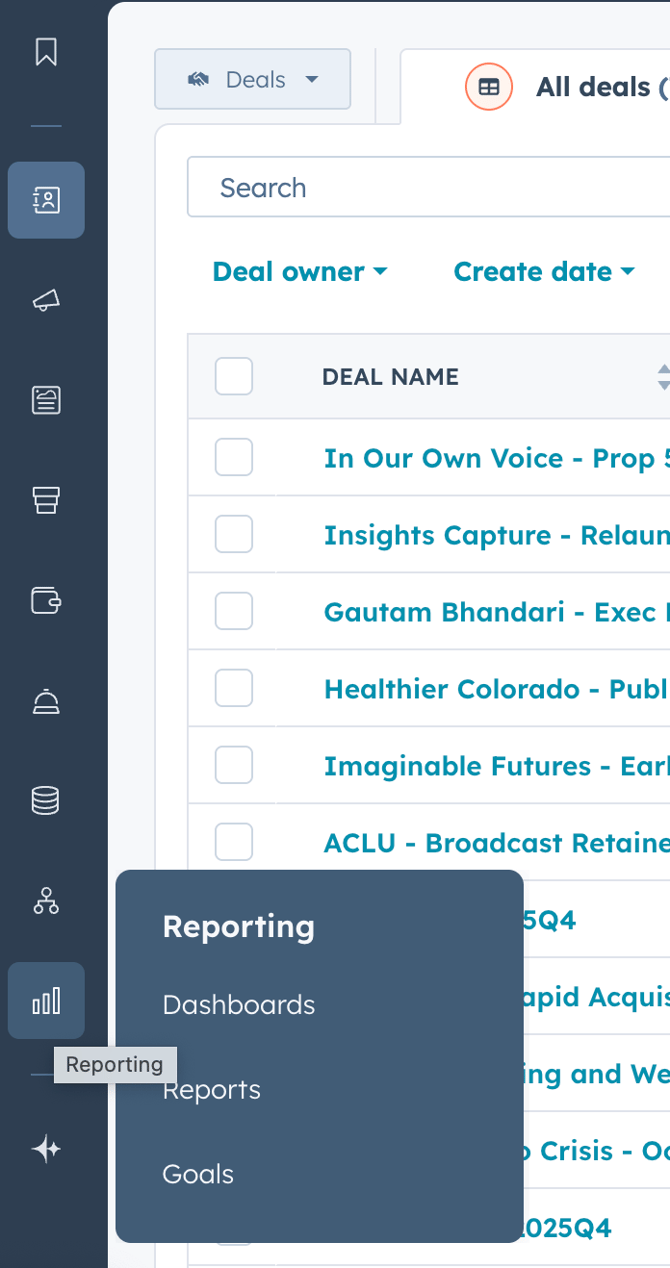The height and width of the screenshot is (1268, 670).
Task: Check the Insights Capture deal checkbox
Action: coord(234,535)
